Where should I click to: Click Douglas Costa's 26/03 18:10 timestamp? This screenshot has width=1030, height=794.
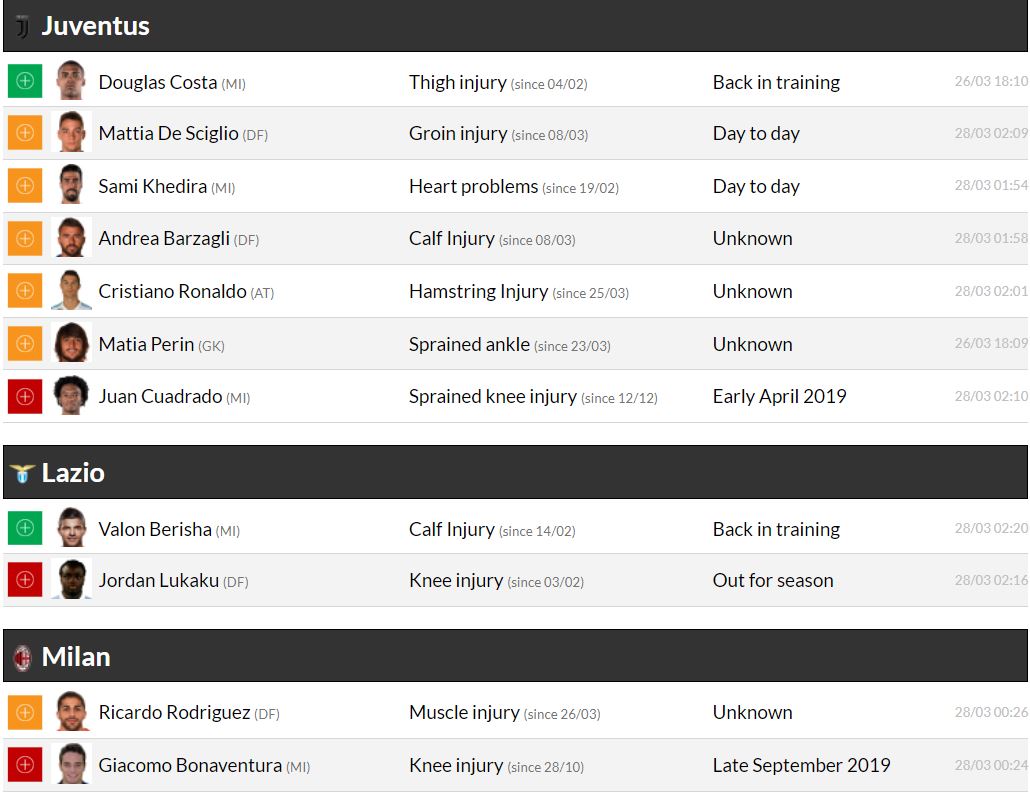(x=990, y=82)
